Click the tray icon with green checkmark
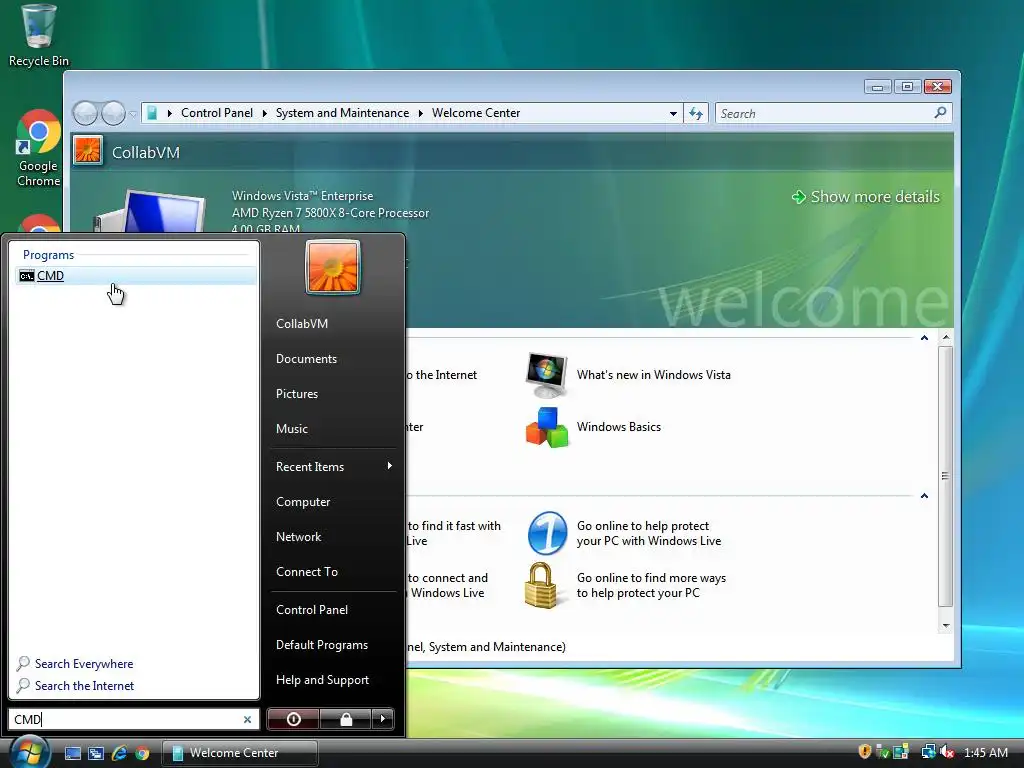1024x768 pixels. (882, 752)
